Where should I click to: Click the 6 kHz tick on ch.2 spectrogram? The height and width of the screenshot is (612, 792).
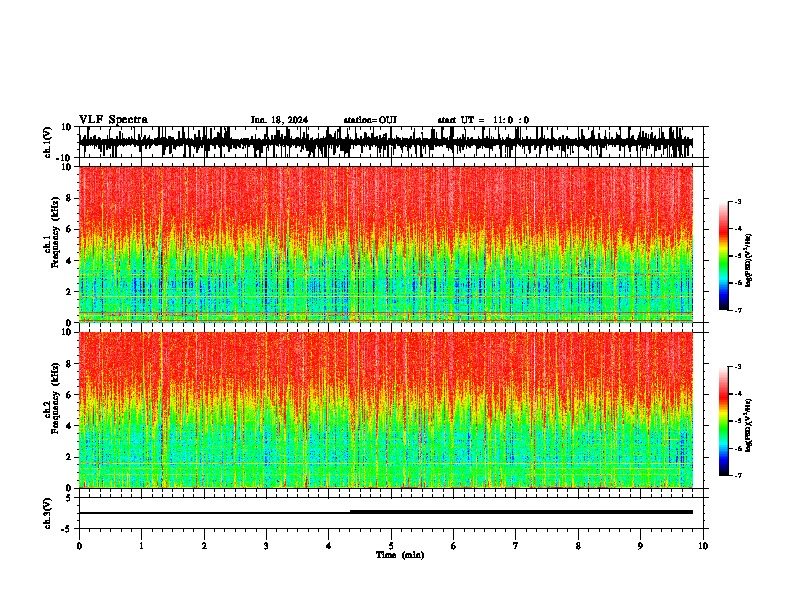tap(69, 395)
